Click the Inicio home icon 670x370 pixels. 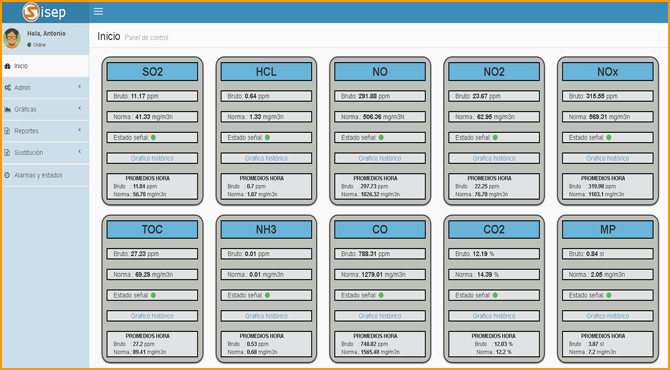click(7, 66)
